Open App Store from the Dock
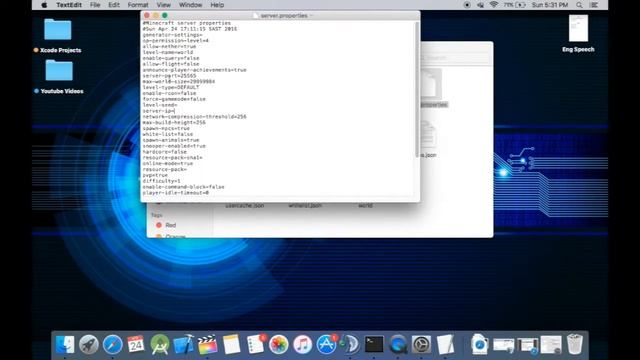This screenshot has height=360, width=640. pos(326,345)
